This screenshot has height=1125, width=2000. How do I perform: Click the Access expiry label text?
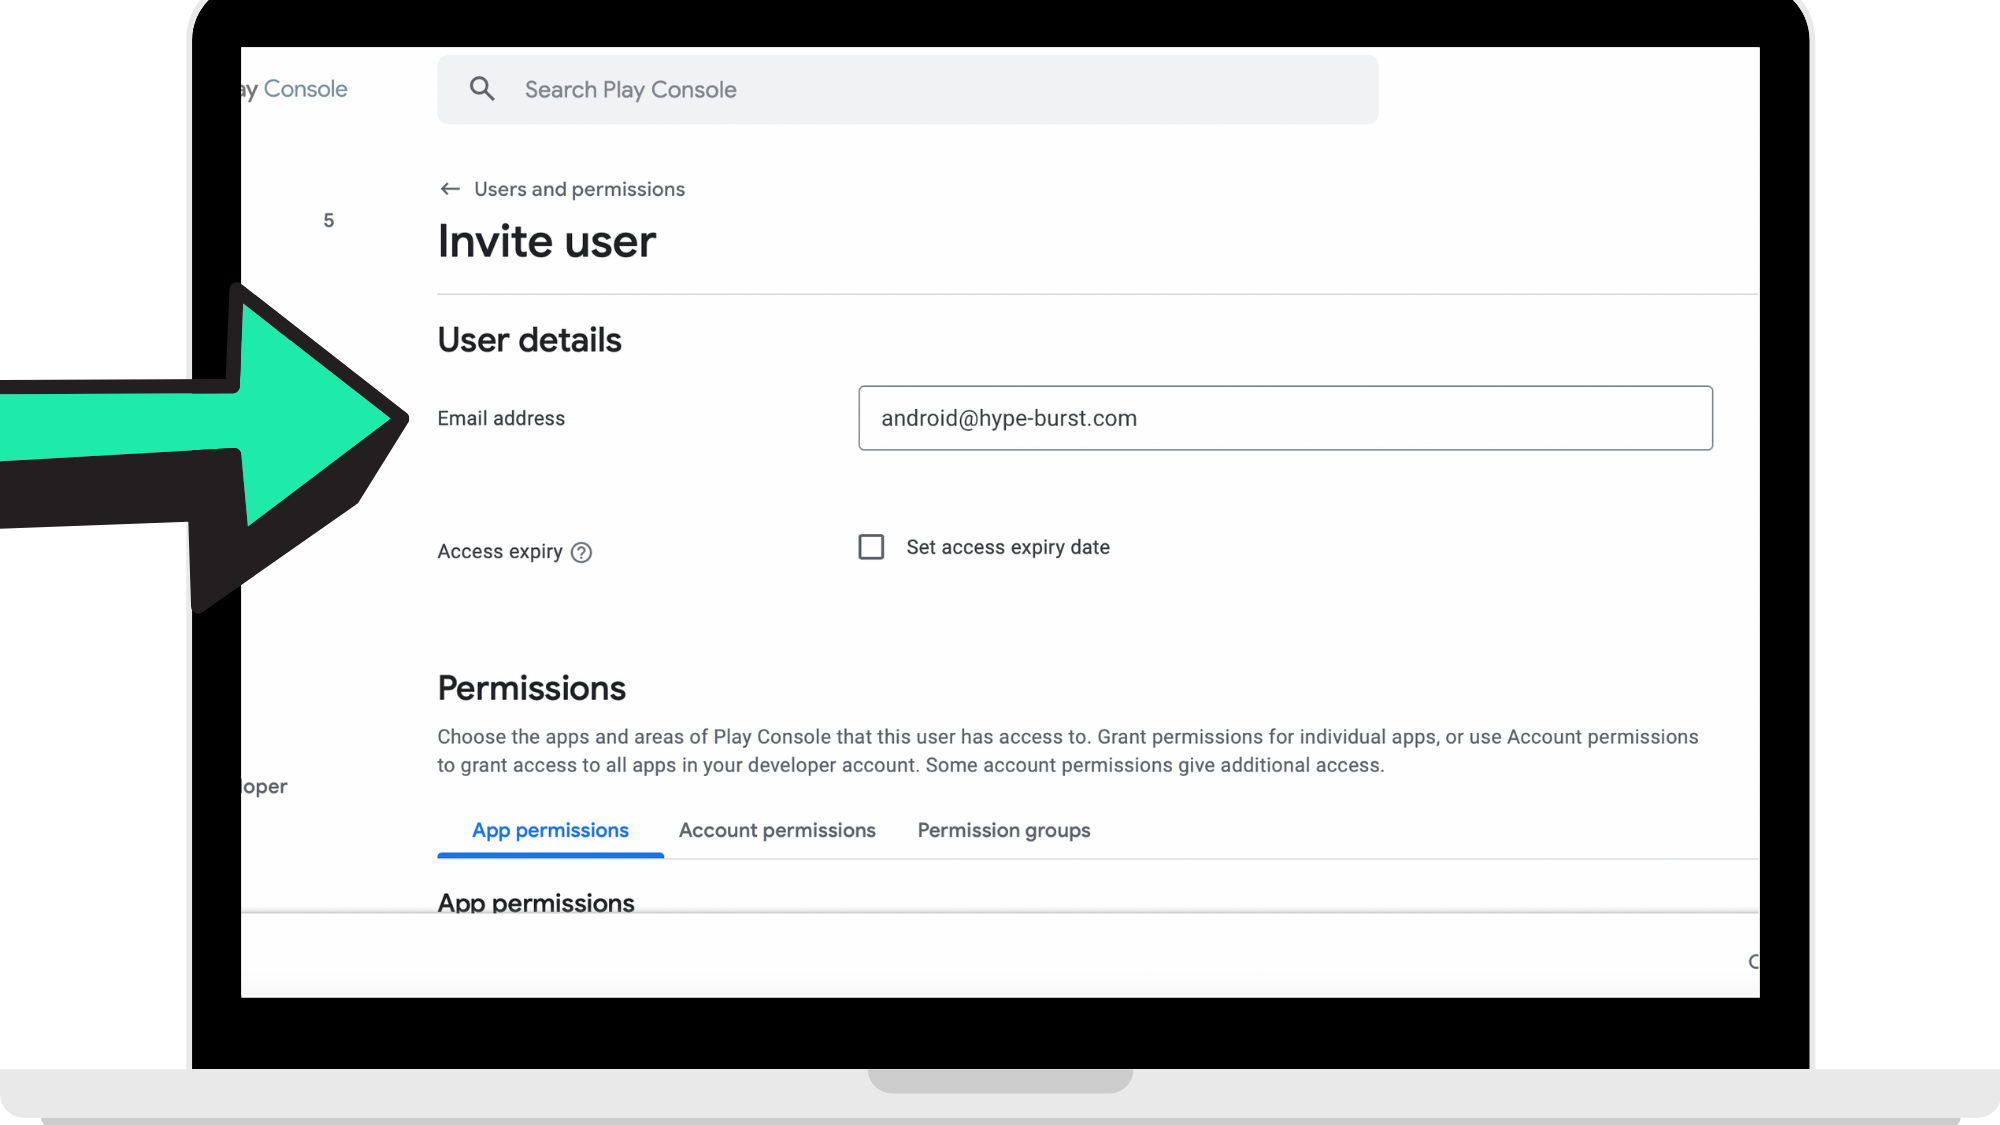(x=500, y=552)
